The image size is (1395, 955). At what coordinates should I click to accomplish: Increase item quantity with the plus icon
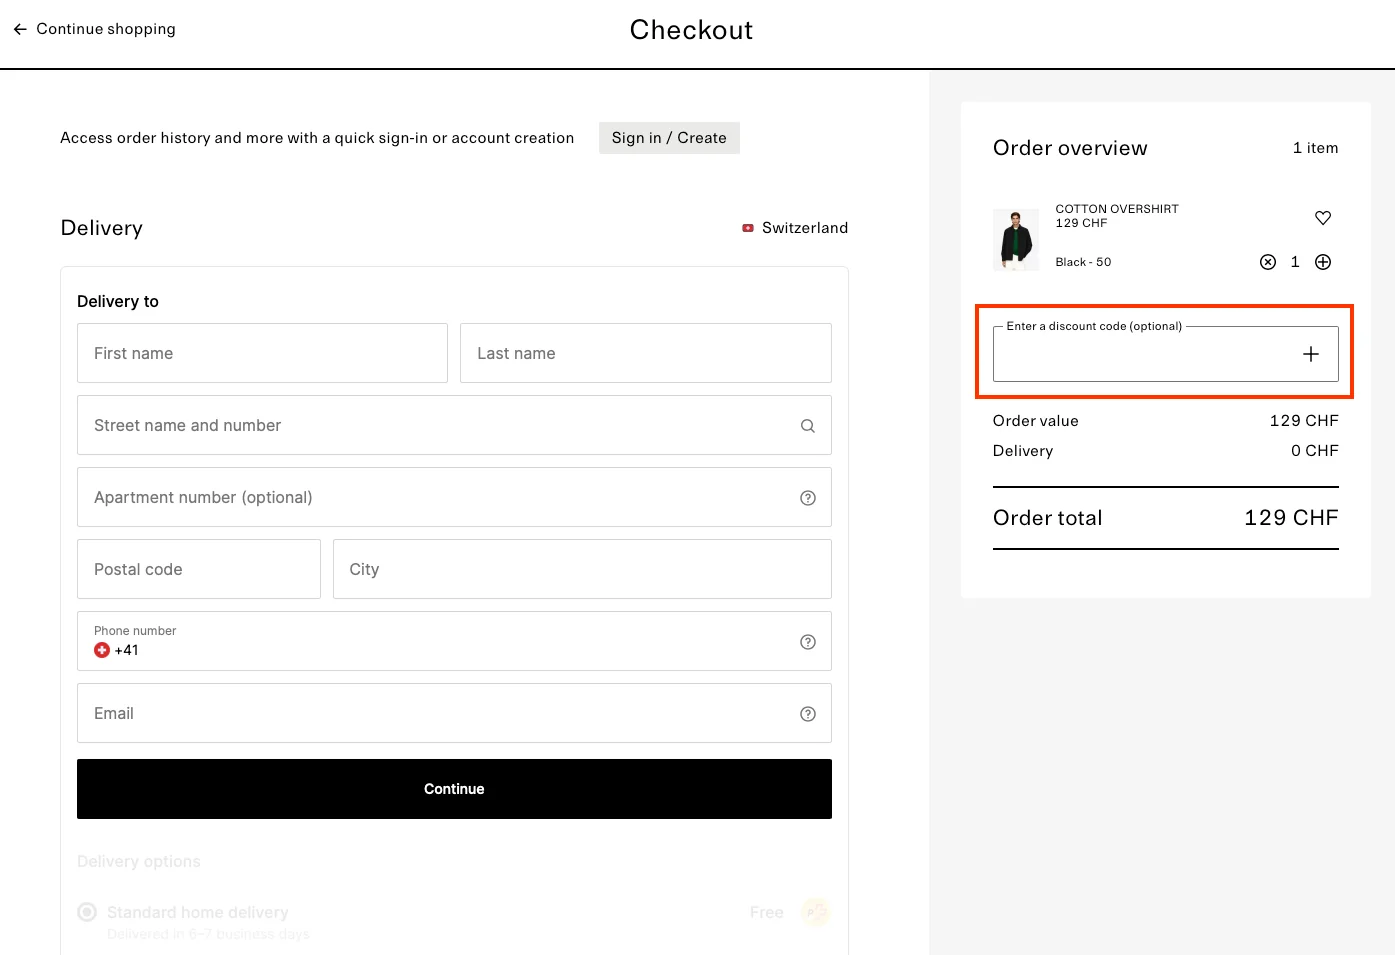click(1322, 261)
